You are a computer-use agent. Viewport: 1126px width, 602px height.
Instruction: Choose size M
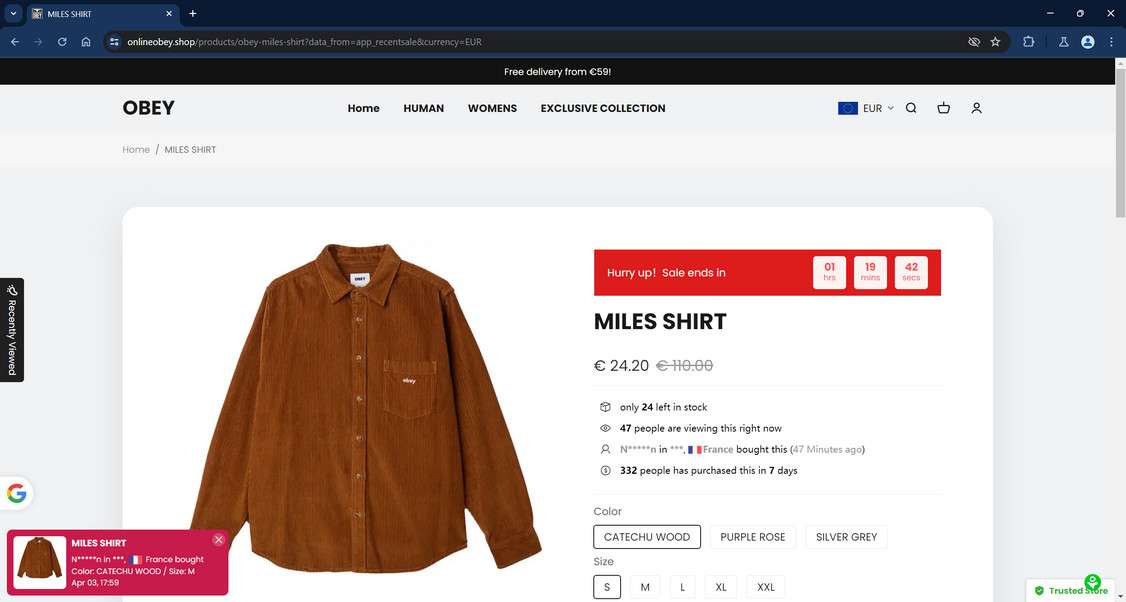pos(645,587)
